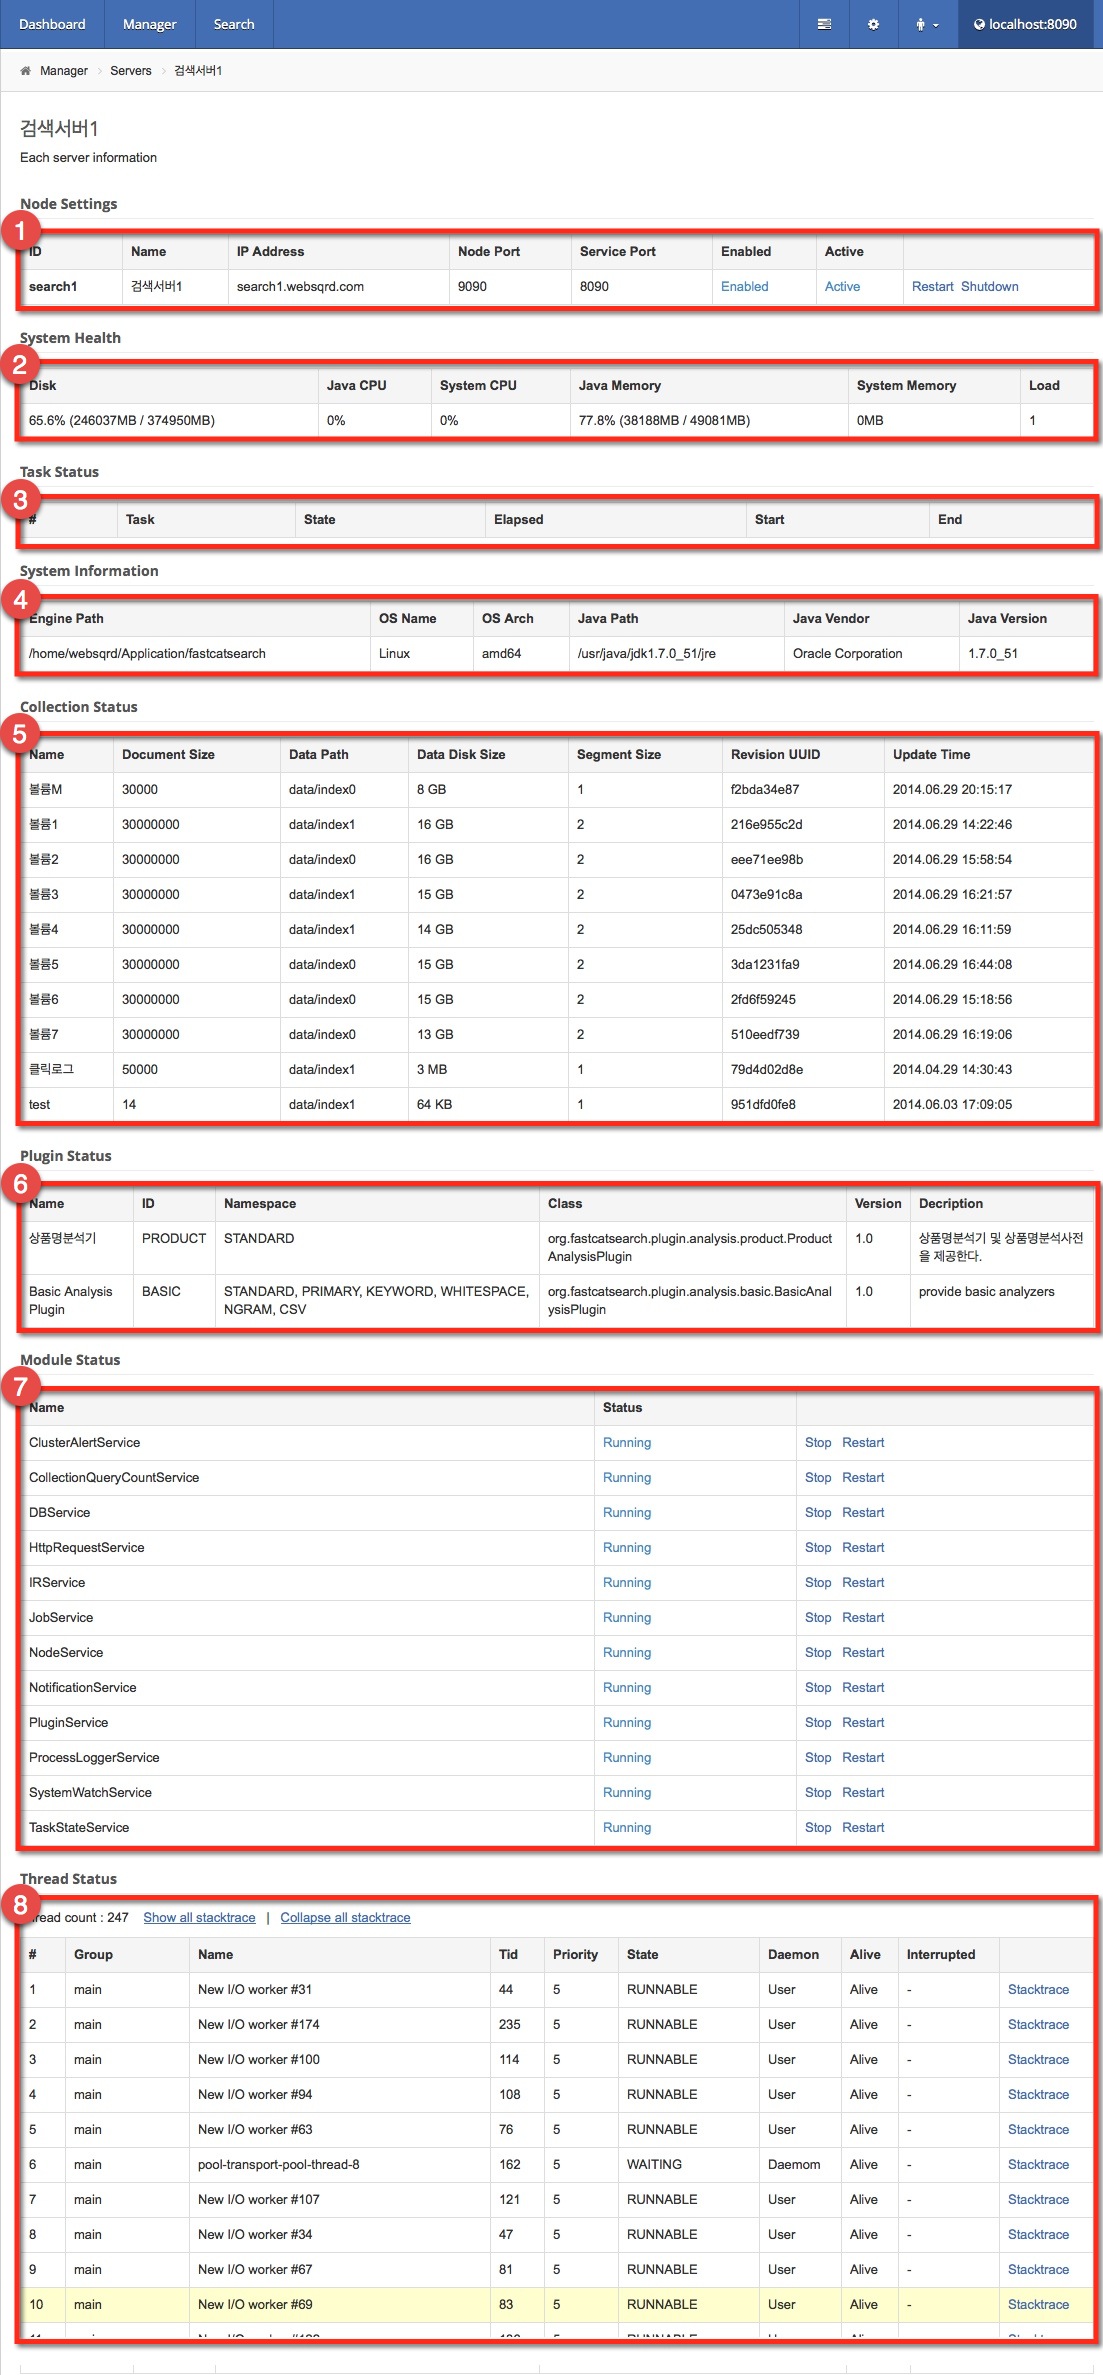Stop the HttpRequestService module

pyautogui.click(x=818, y=1548)
